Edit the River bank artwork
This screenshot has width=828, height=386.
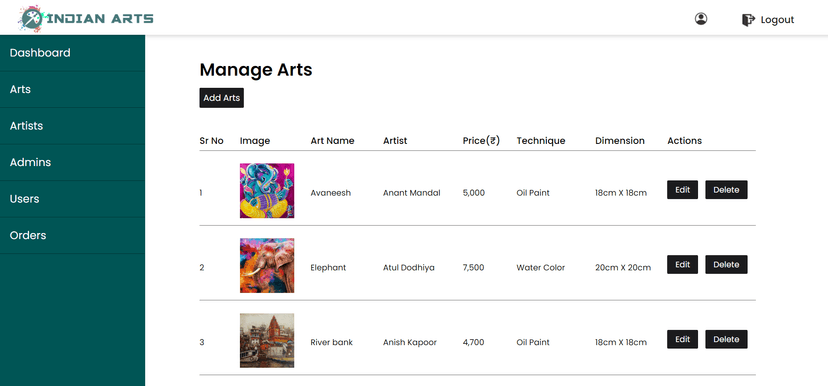click(x=682, y=339)
